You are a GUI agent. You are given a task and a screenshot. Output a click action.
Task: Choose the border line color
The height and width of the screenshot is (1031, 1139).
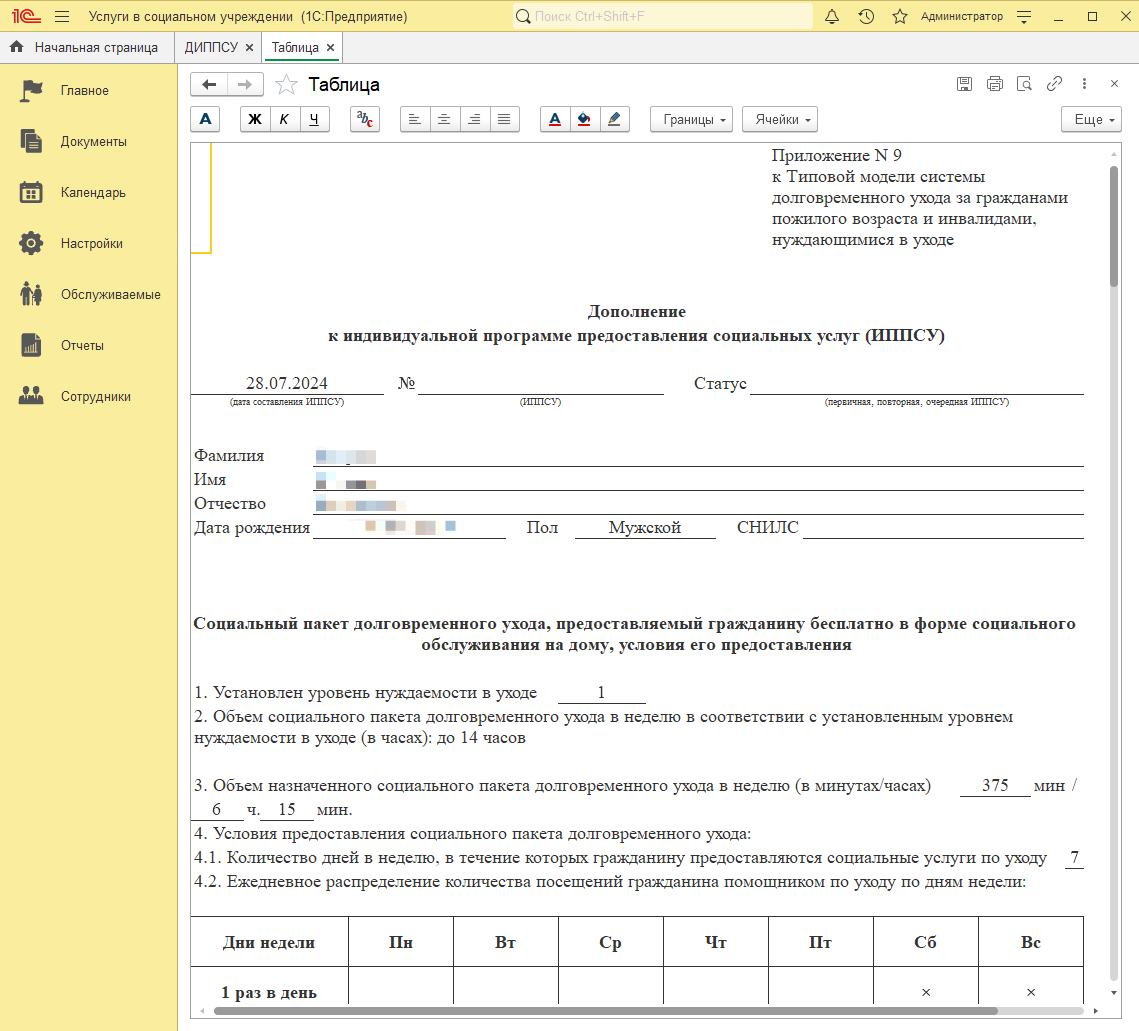[x=614, y=119]
